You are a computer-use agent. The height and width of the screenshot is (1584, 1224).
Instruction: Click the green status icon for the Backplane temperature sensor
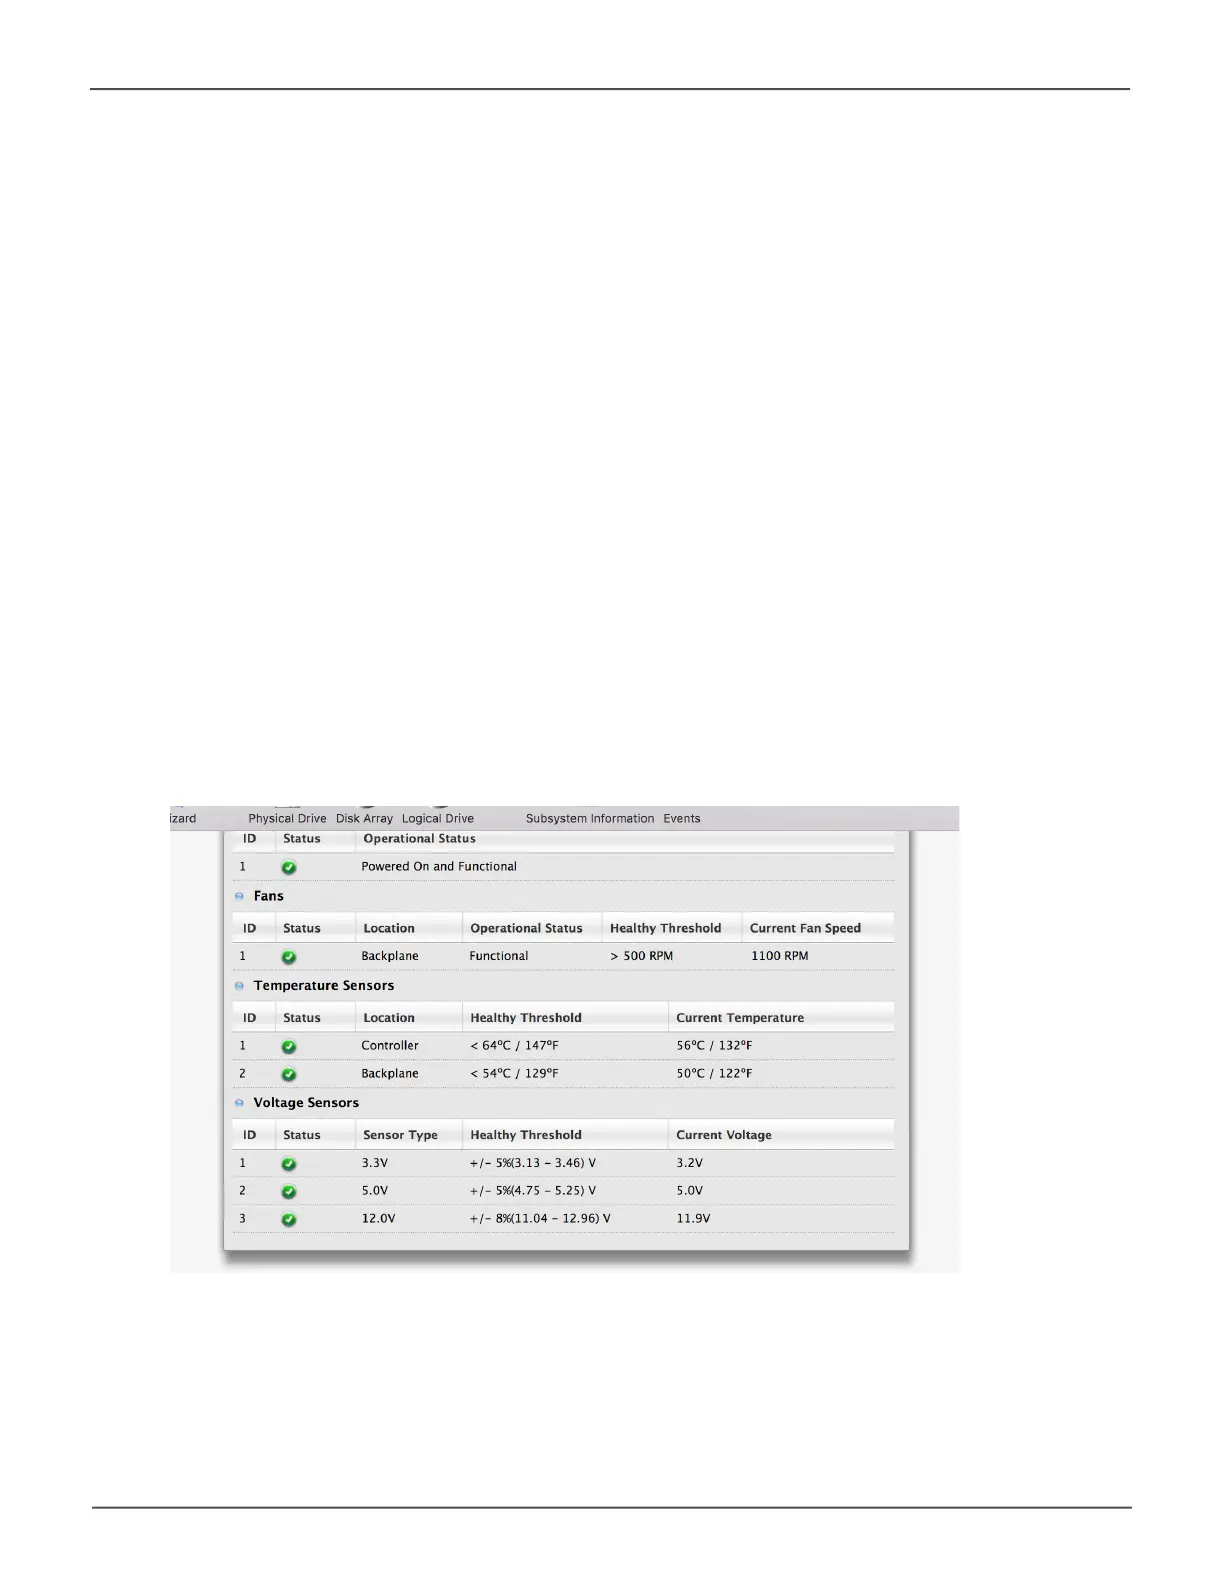289,1074
